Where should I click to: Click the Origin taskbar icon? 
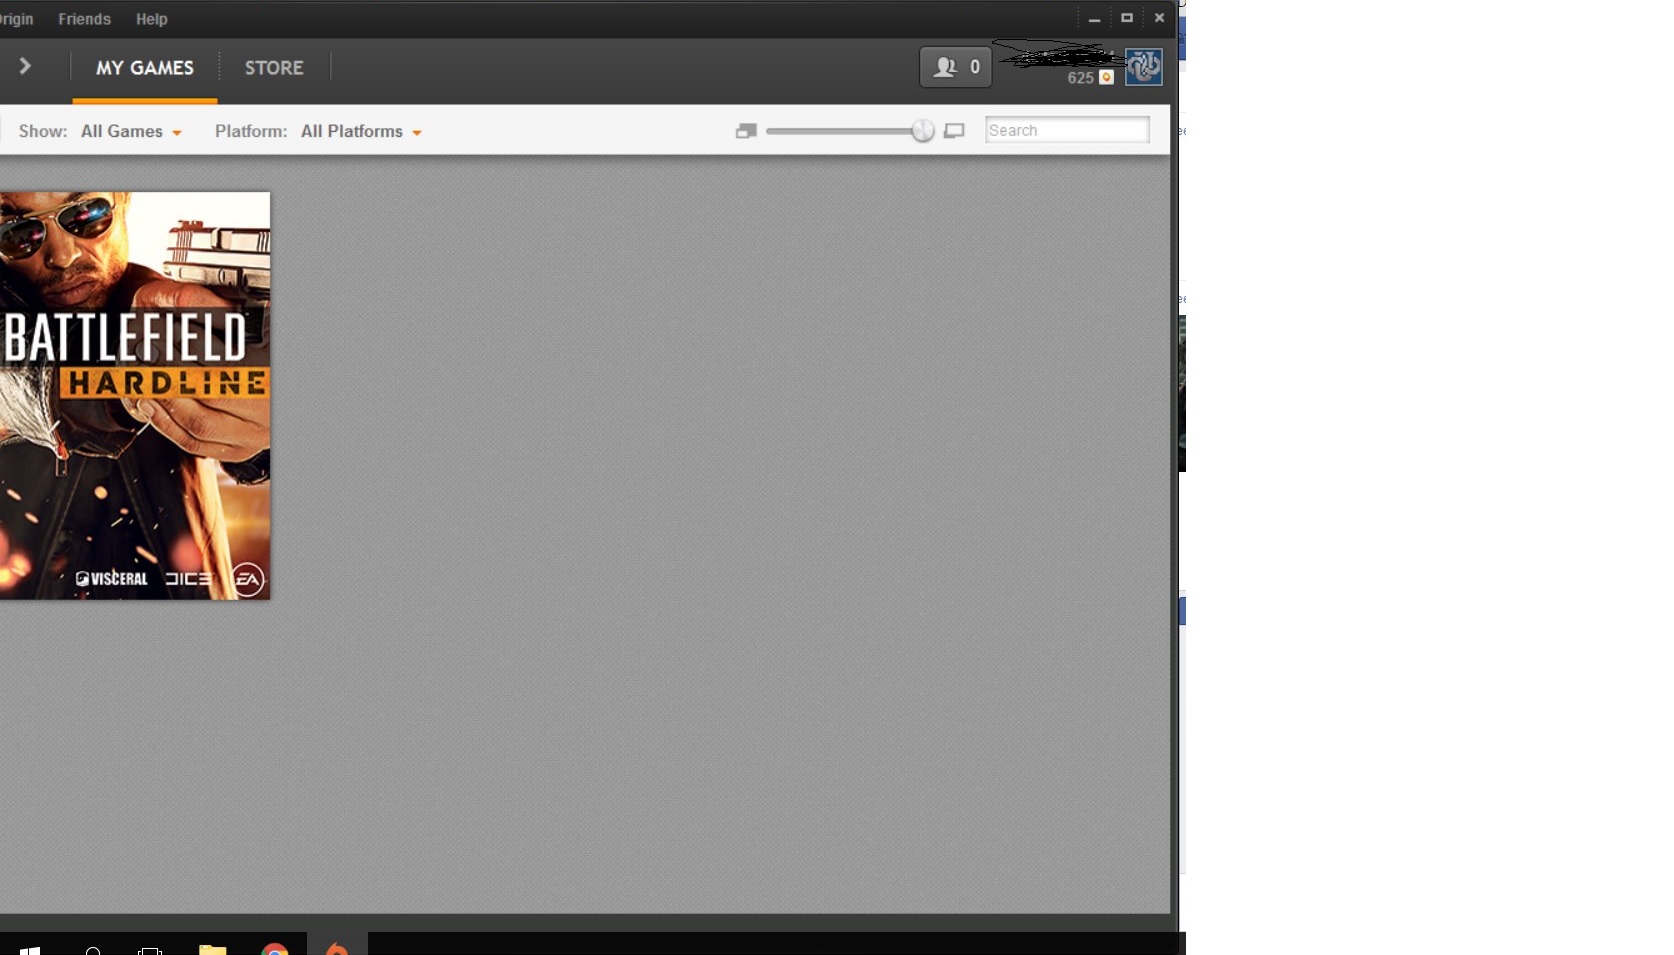tap(337, 947)
